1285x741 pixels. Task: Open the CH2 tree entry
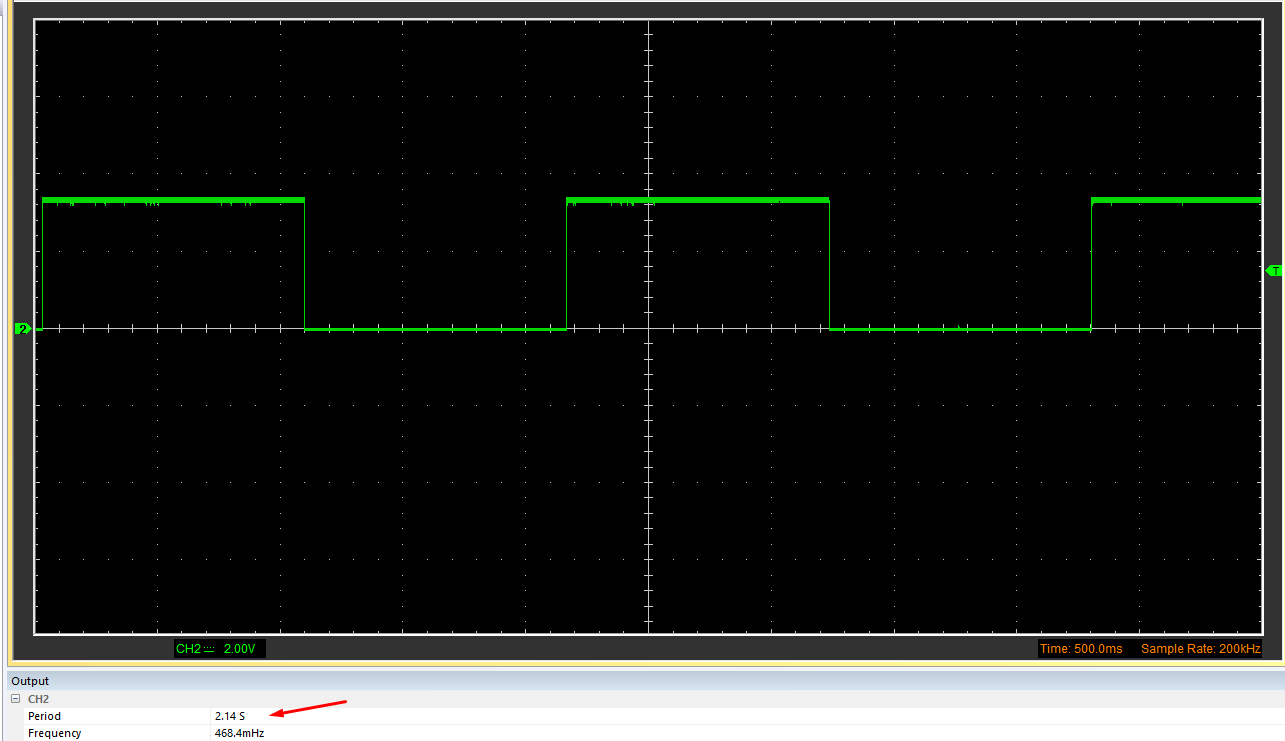[x=37, y=698]
